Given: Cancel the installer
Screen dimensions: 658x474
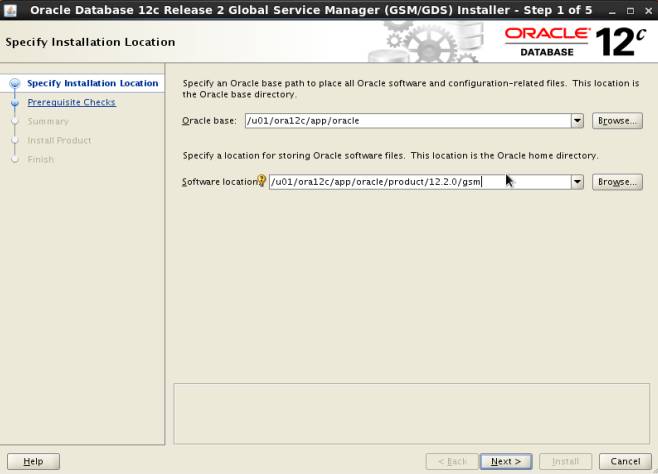Looking at the screenshot, I should [625, 461].
